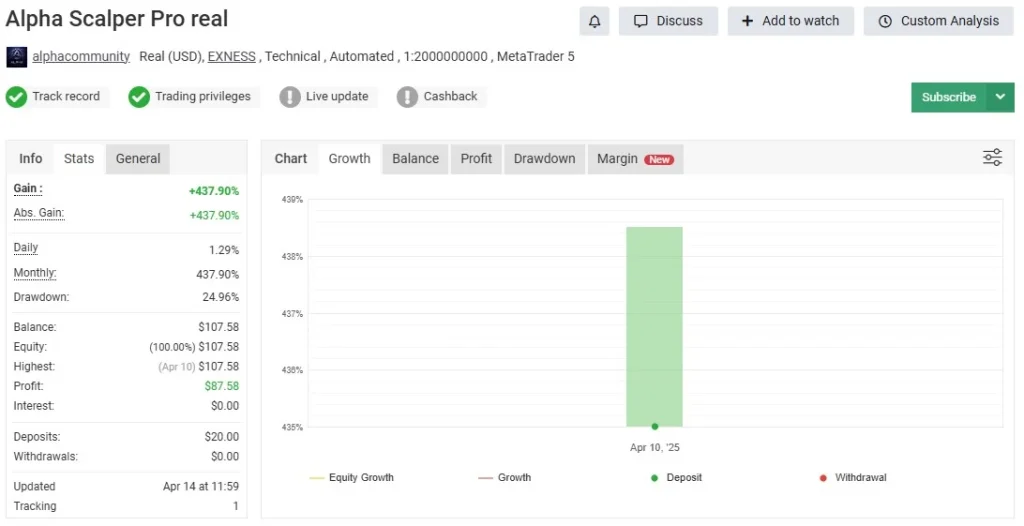
Task: Switch to the Profit chart tab
Action: (x=476, y=159)
